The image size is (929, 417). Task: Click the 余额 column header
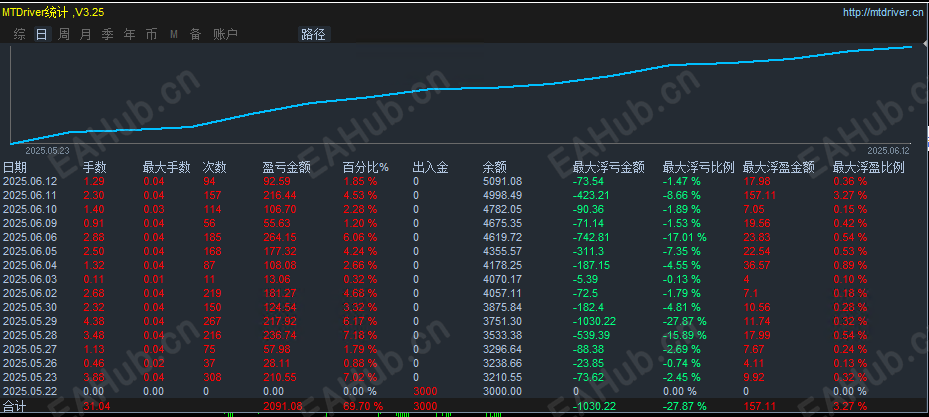(x=495, y=168)
